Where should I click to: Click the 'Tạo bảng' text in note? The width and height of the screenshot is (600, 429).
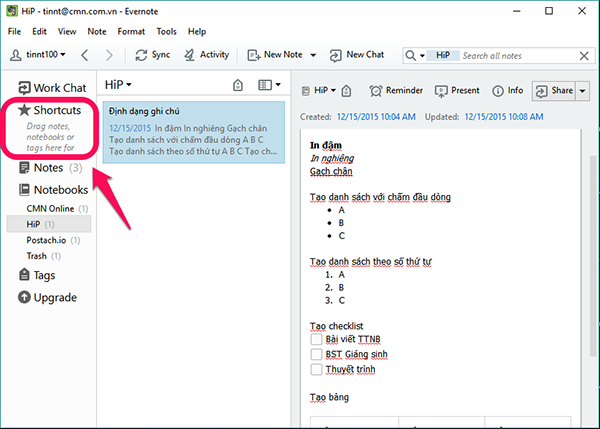[329, 397]
